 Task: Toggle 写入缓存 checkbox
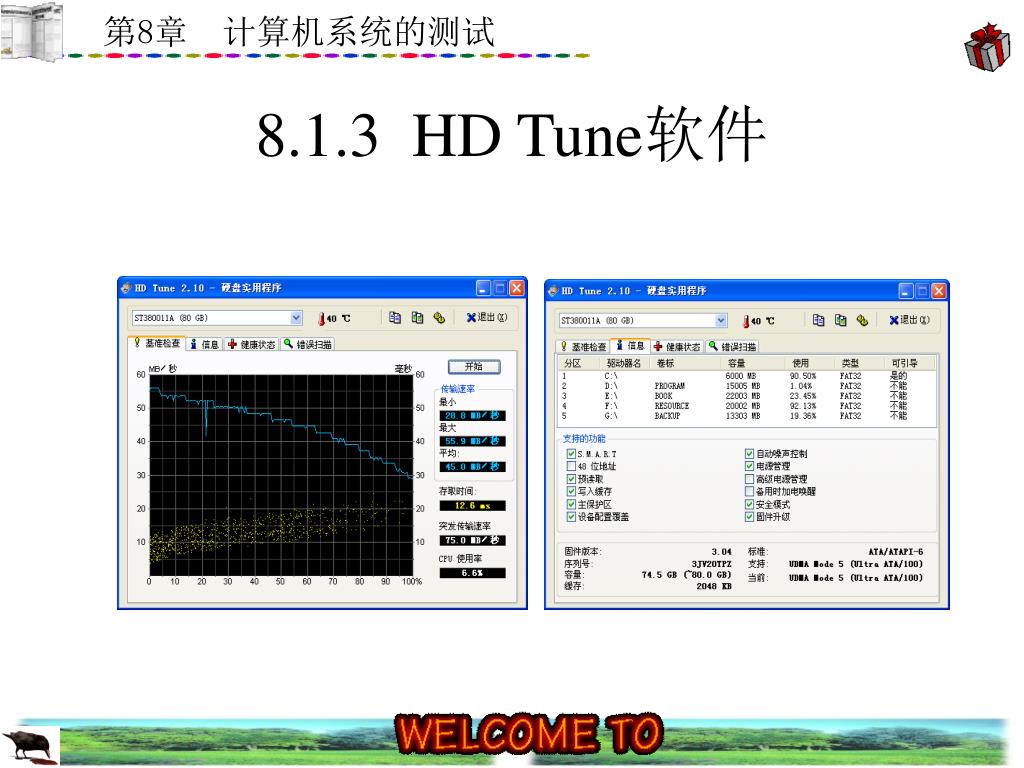coord(571,492)
